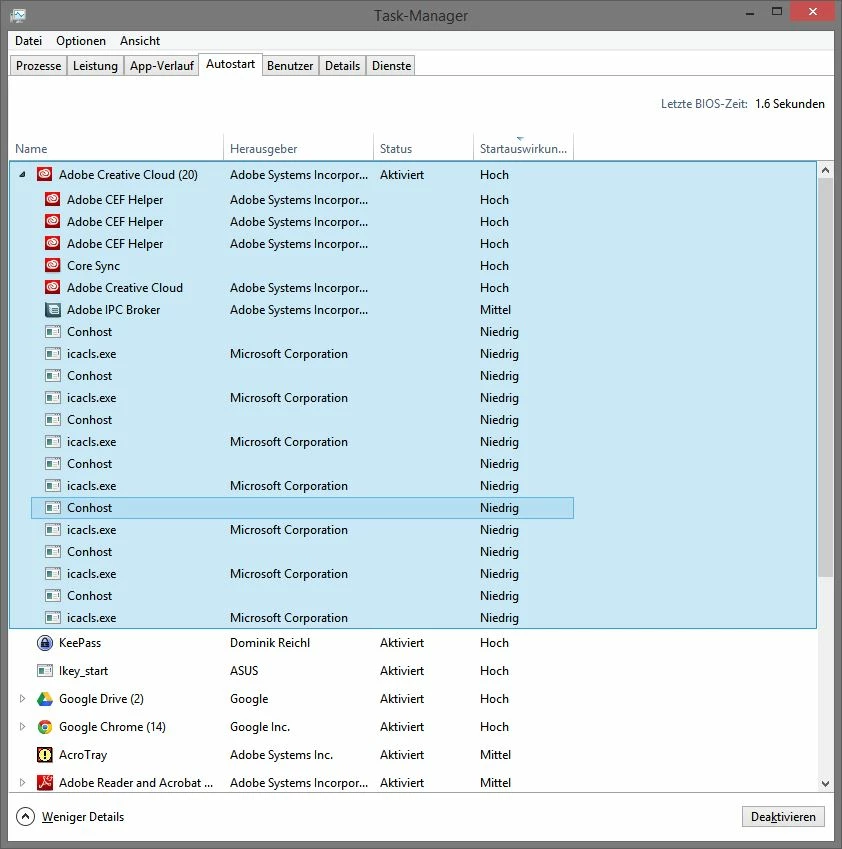Expand the Adobe Reader and Acrobat group
The height and width of the screenshot is (849, 842).
click(x=22, y=782)
